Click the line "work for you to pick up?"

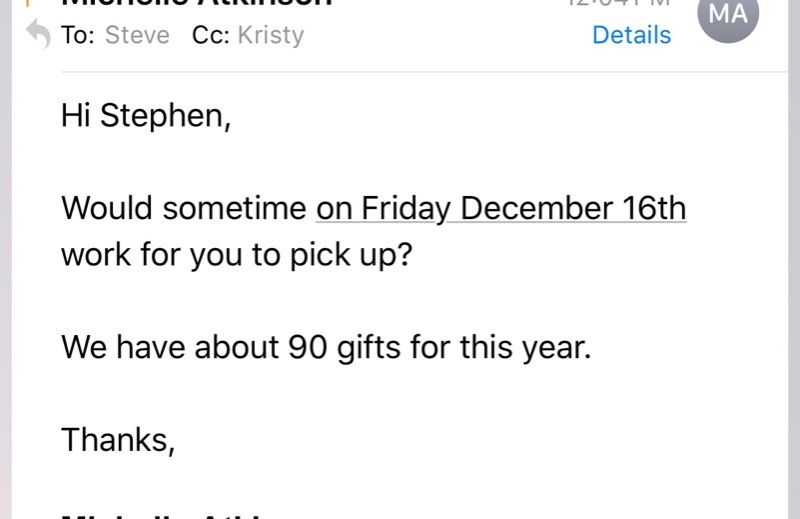[236, 254]
